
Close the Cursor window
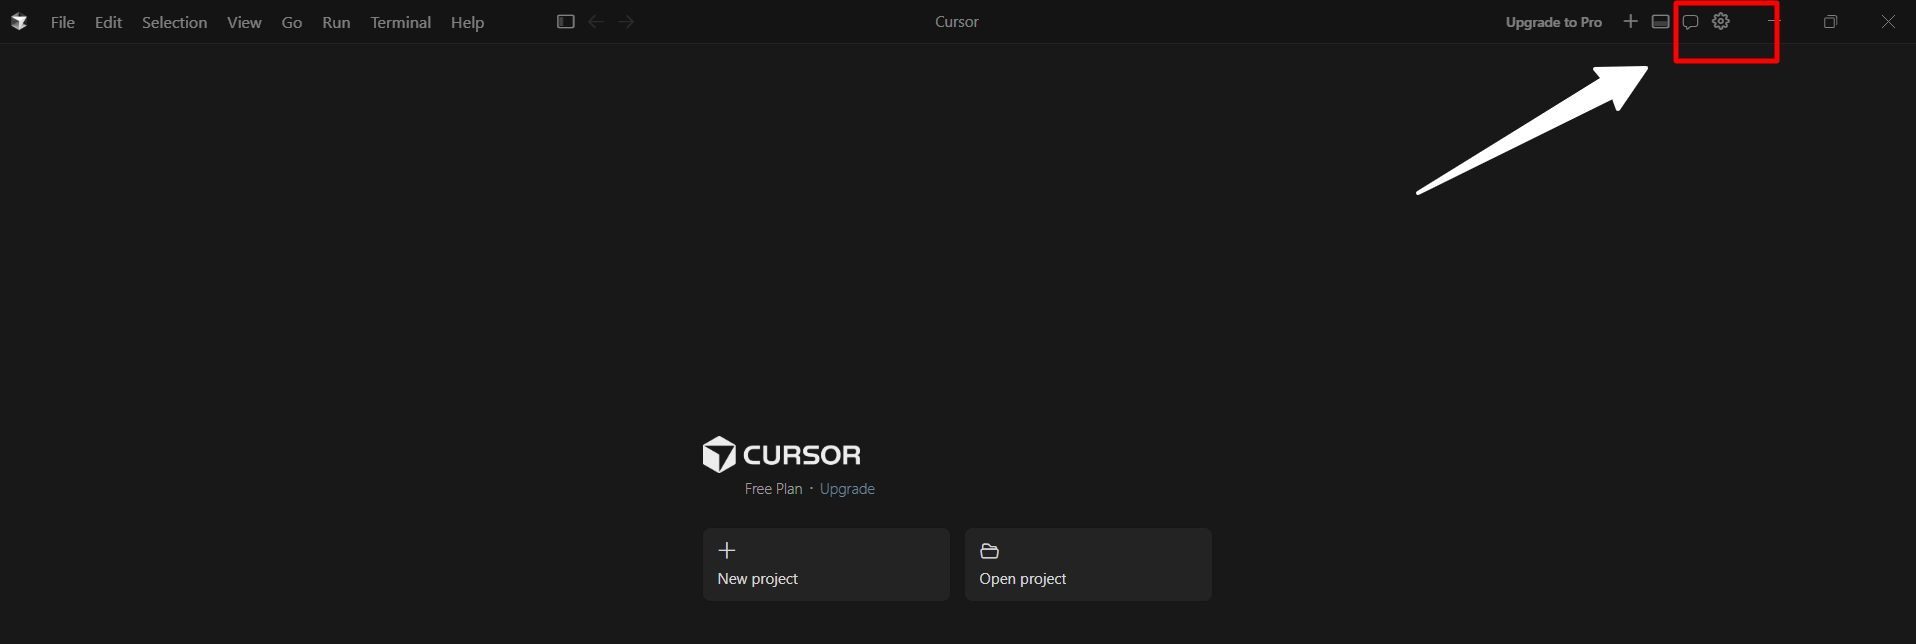[1888, 22]
